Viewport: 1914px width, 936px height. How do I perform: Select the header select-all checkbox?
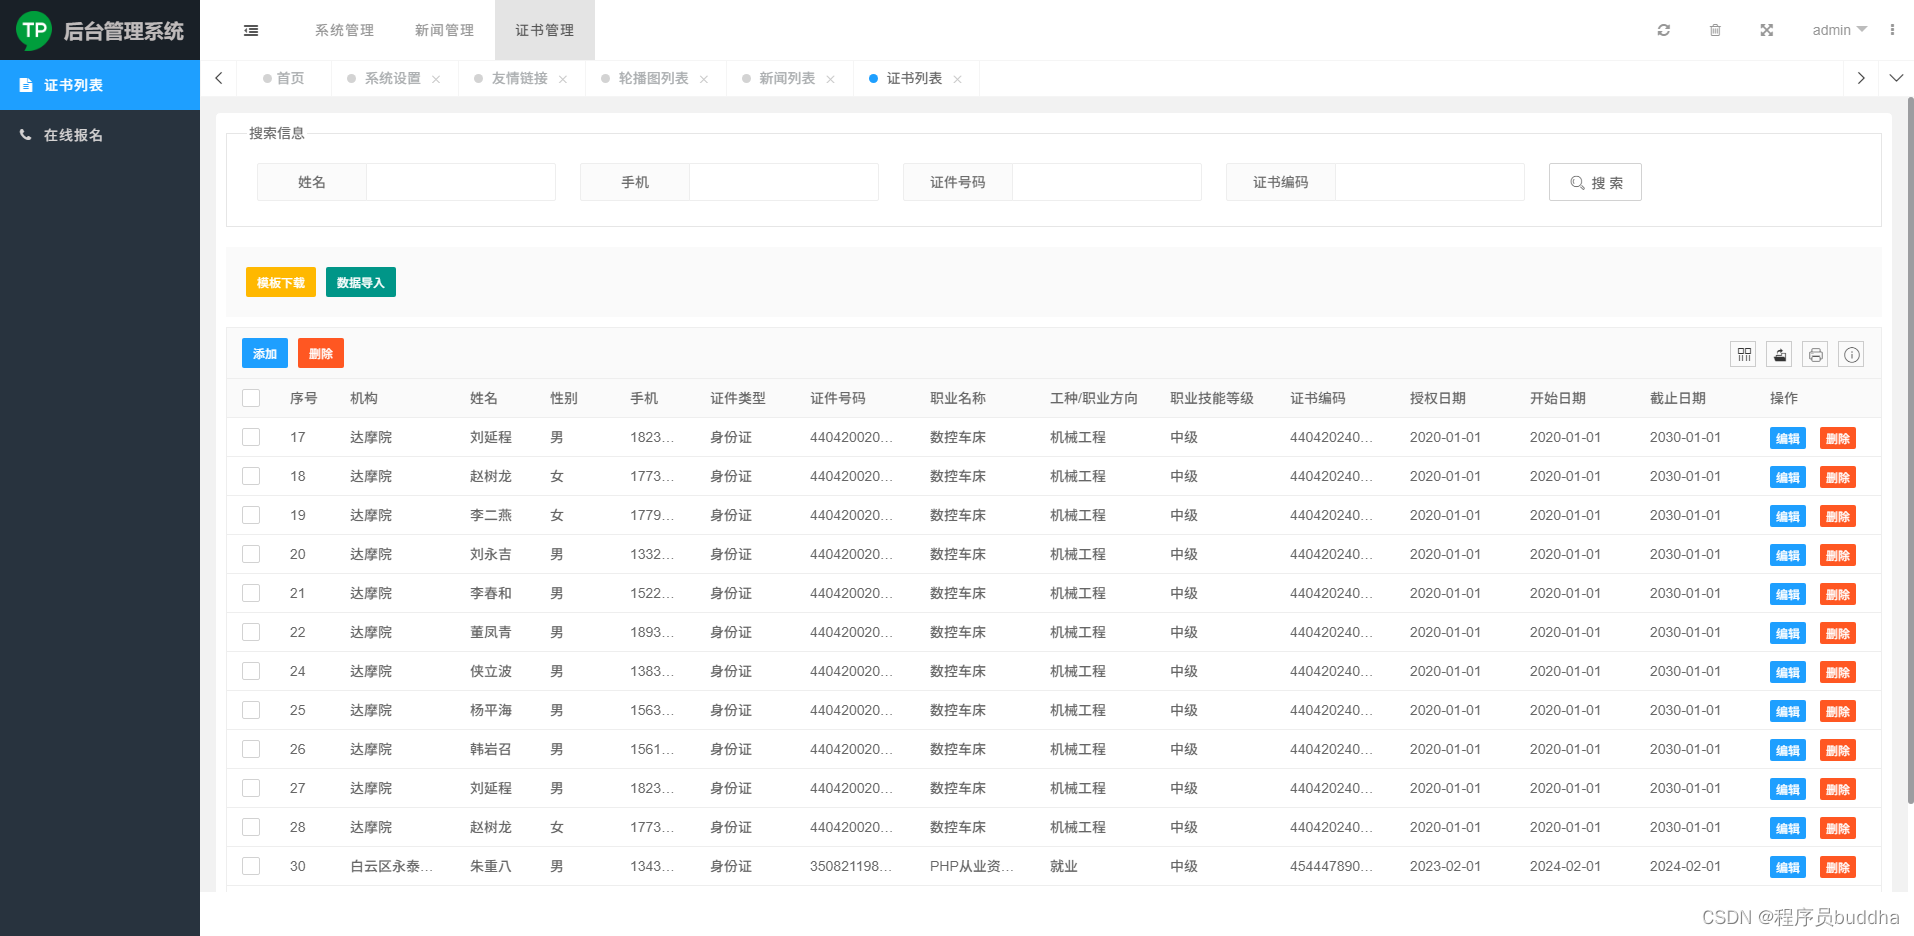(x=251, y=398)
